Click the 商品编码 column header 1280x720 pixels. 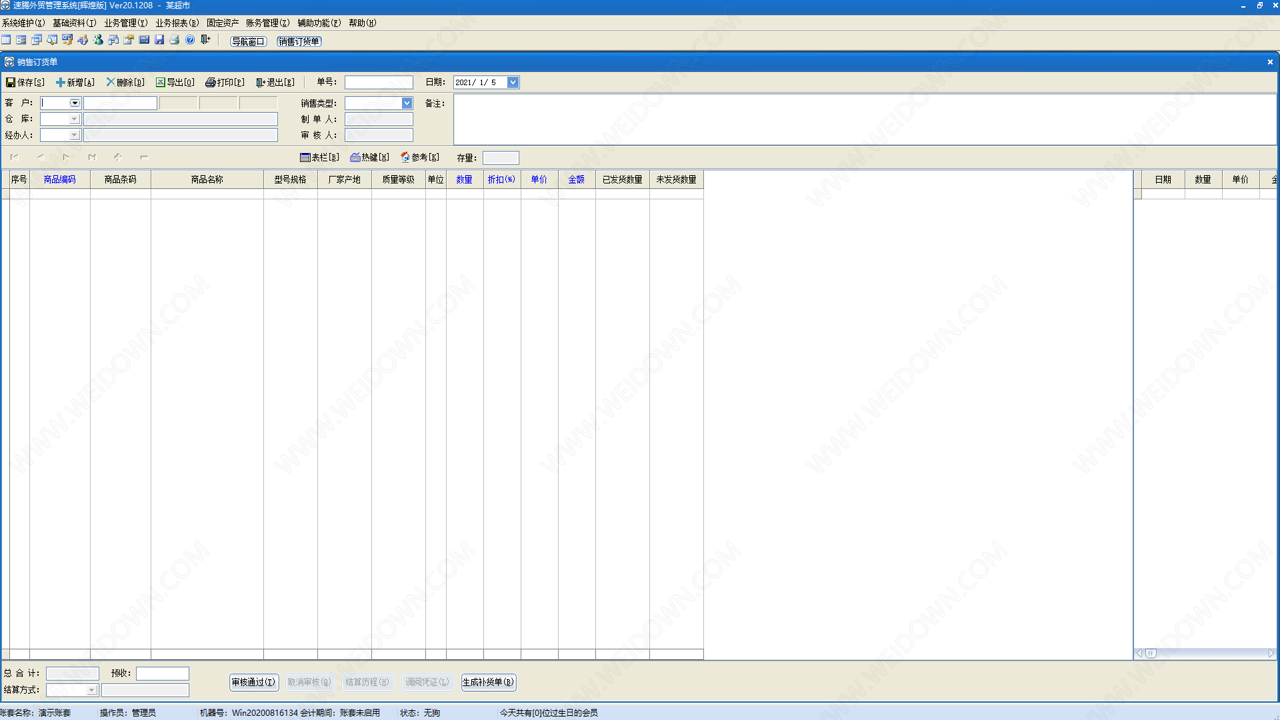pos(60,180)
